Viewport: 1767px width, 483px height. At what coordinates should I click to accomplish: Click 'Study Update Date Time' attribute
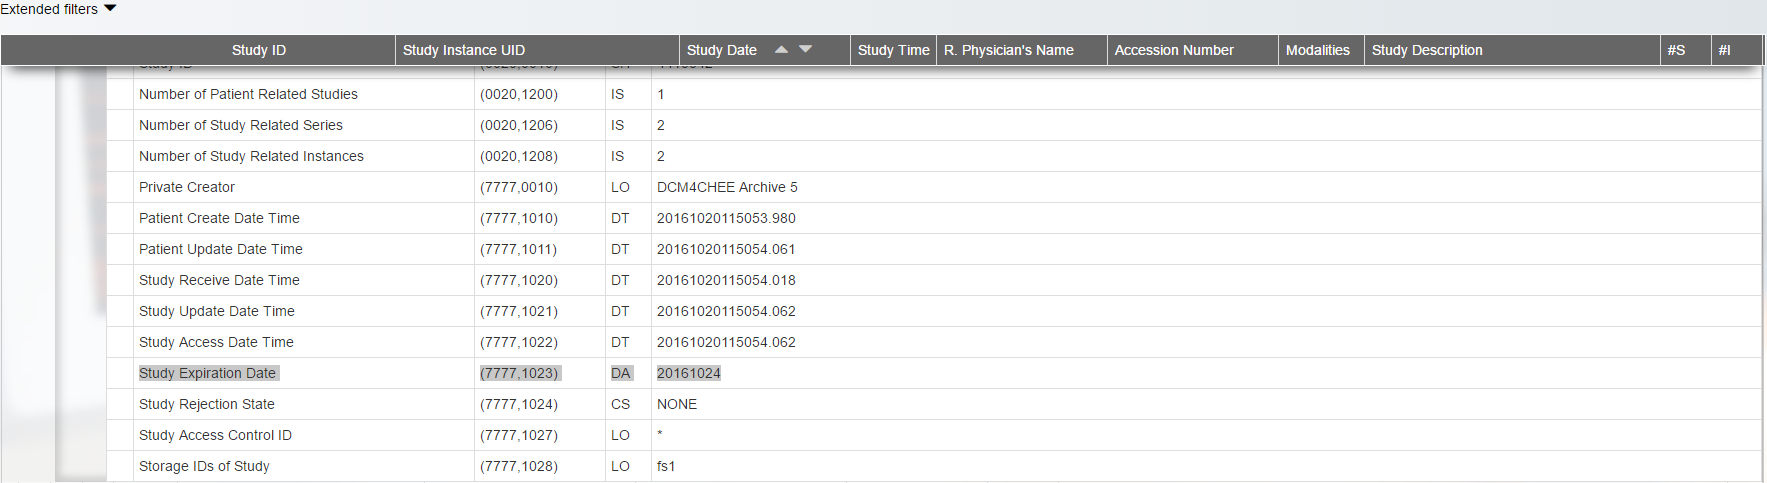click(217, 311)
